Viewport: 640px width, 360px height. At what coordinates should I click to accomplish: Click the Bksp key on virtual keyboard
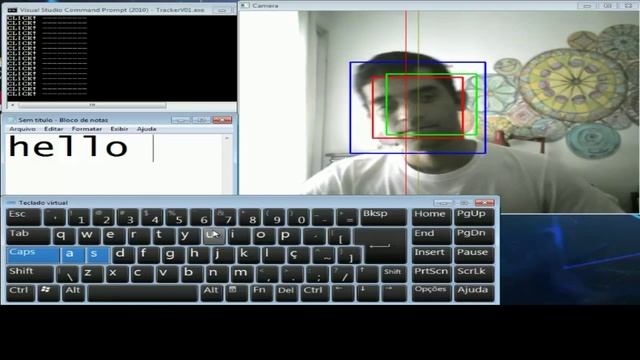pos(383,217)
